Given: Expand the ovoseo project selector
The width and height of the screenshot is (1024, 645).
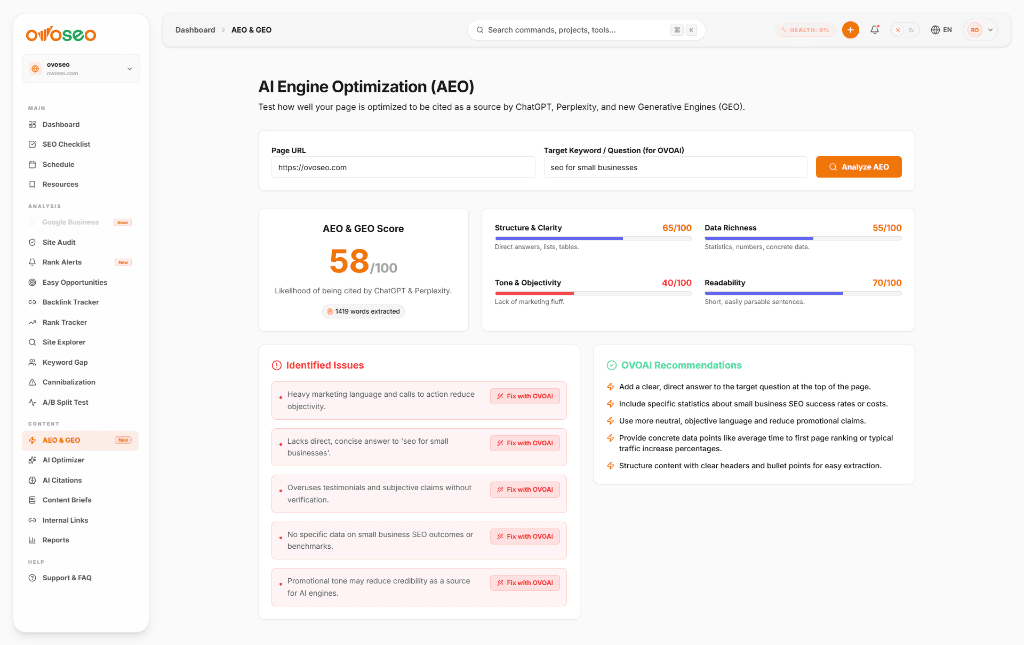Looking at the screenshot, I should [x=81, y=69].
